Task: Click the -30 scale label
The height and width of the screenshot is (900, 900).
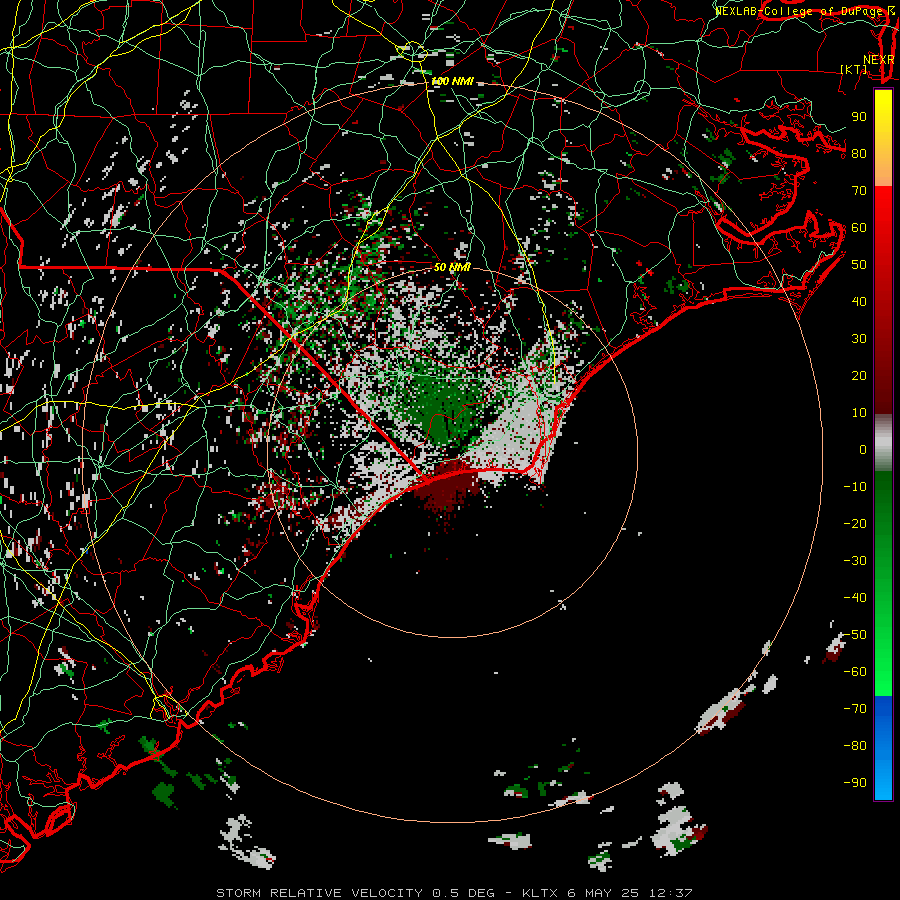Action: 855,561
